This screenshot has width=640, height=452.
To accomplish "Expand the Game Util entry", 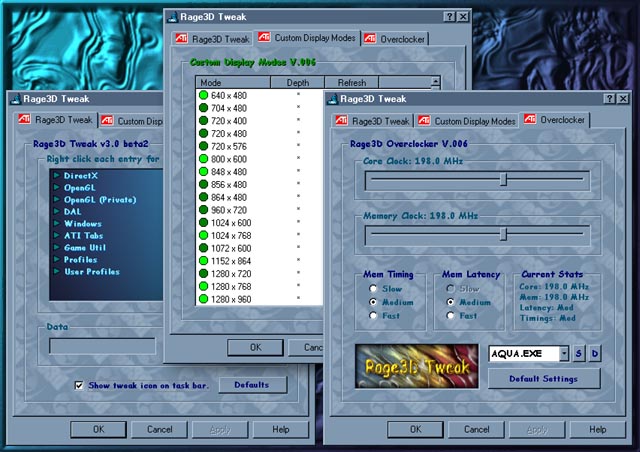I will pos(57,247).
